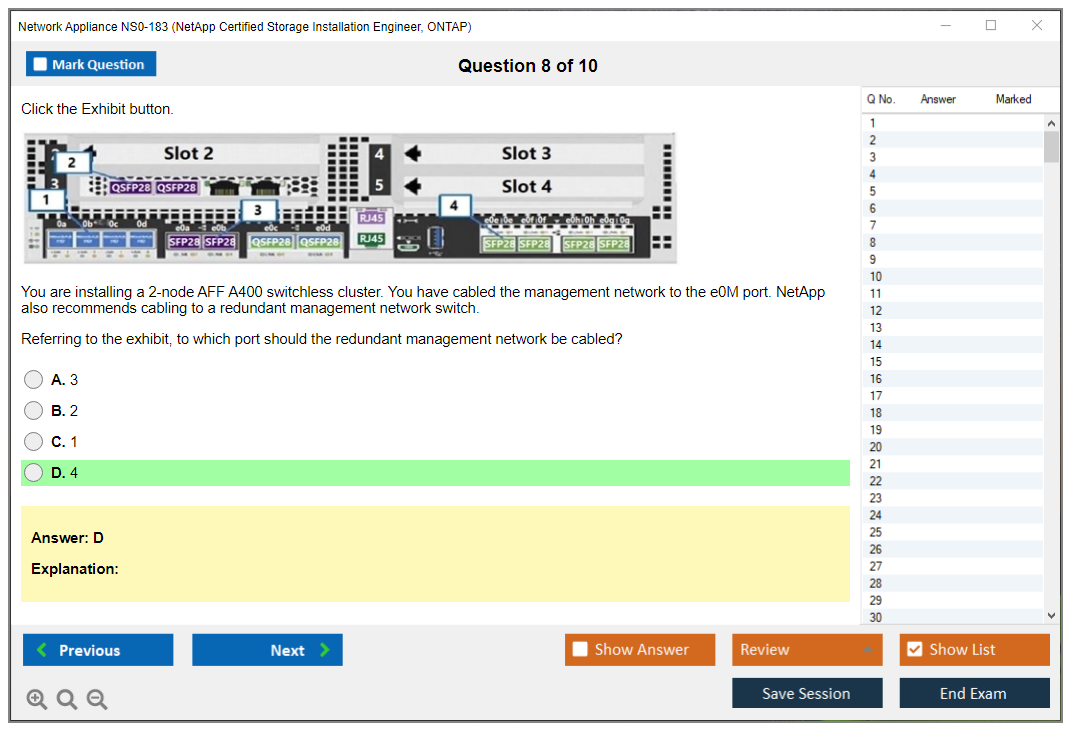
Task: Select answer option A
Action: click(34, 380)
